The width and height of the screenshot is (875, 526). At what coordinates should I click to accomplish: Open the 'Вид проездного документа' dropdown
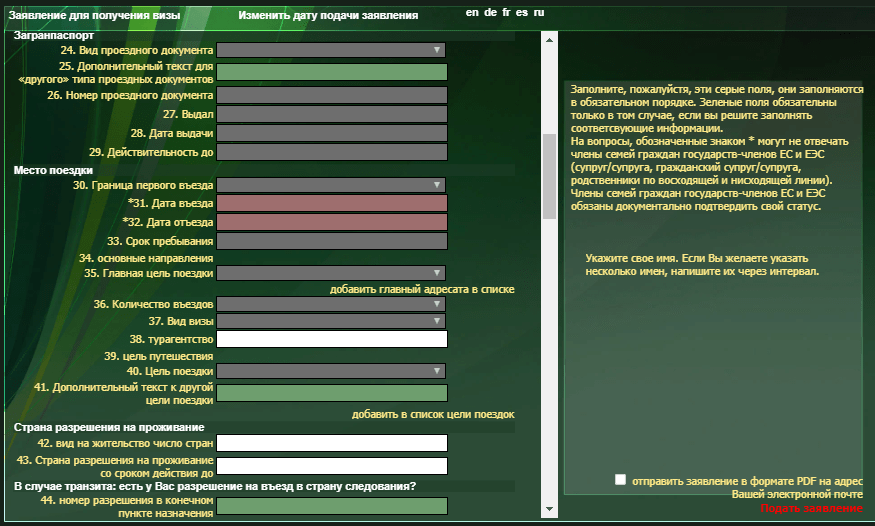331,50
